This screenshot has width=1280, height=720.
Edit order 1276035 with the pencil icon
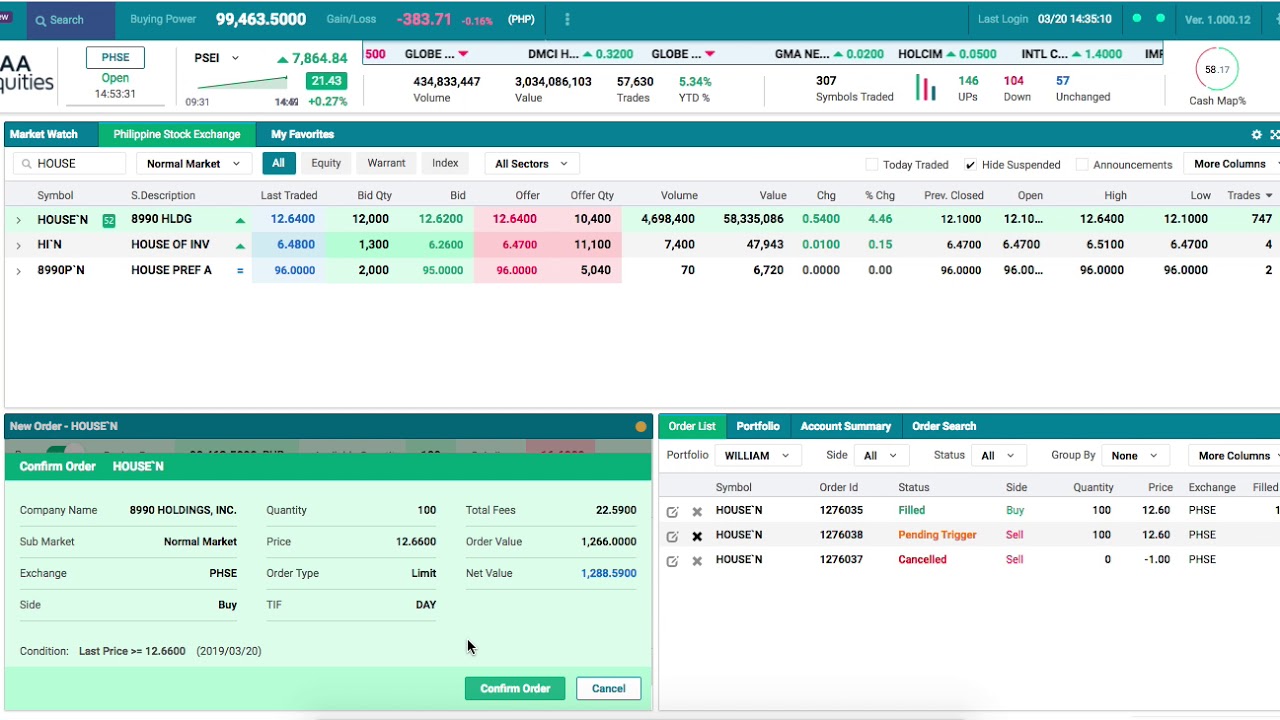pos(672,511)
